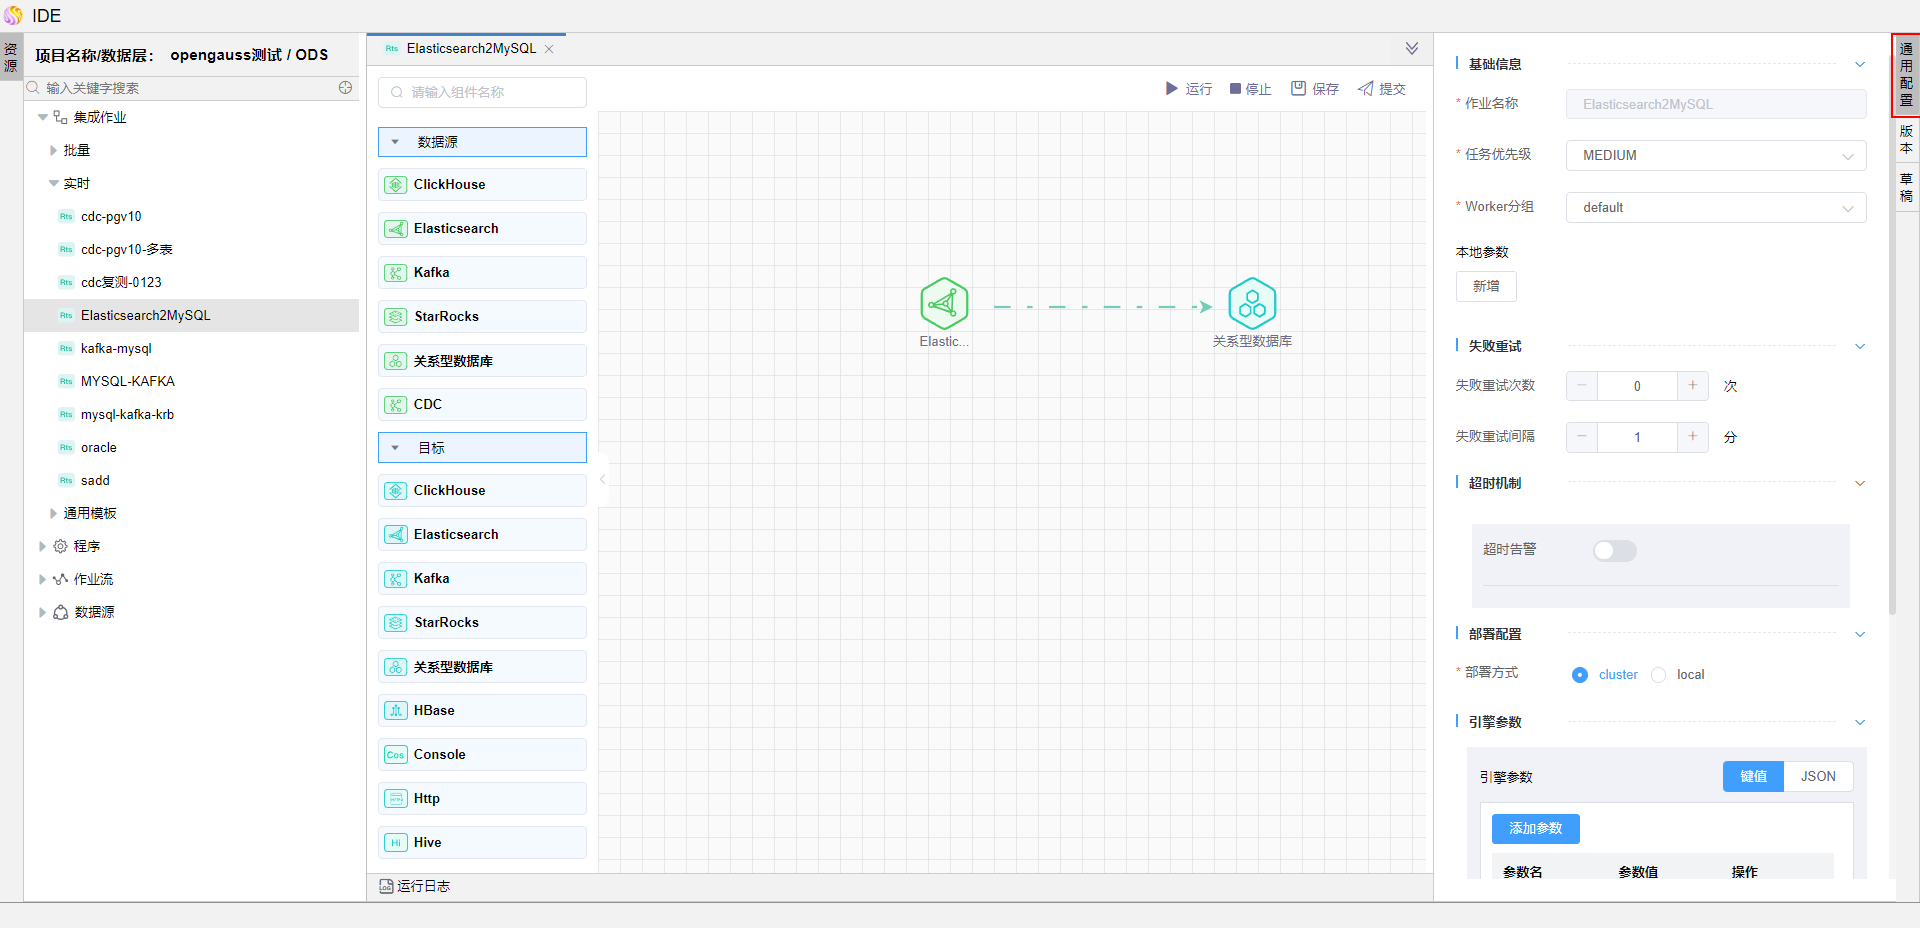1920x928 pixels.
Task: Increase the failure retry count
Action: tap(1692, 386)
